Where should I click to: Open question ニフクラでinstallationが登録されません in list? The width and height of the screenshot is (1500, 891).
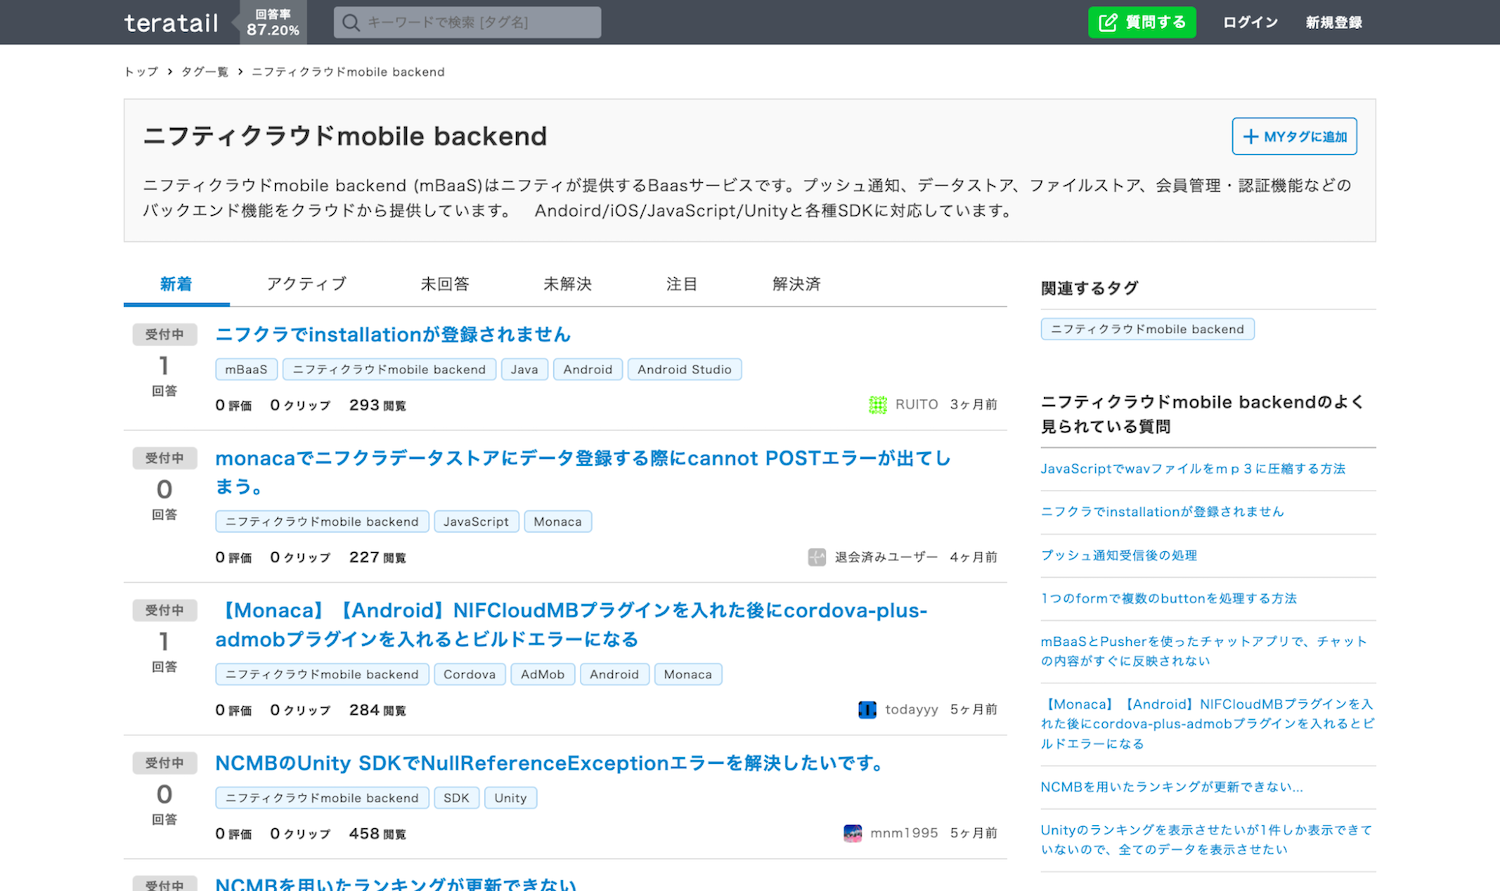393,334
